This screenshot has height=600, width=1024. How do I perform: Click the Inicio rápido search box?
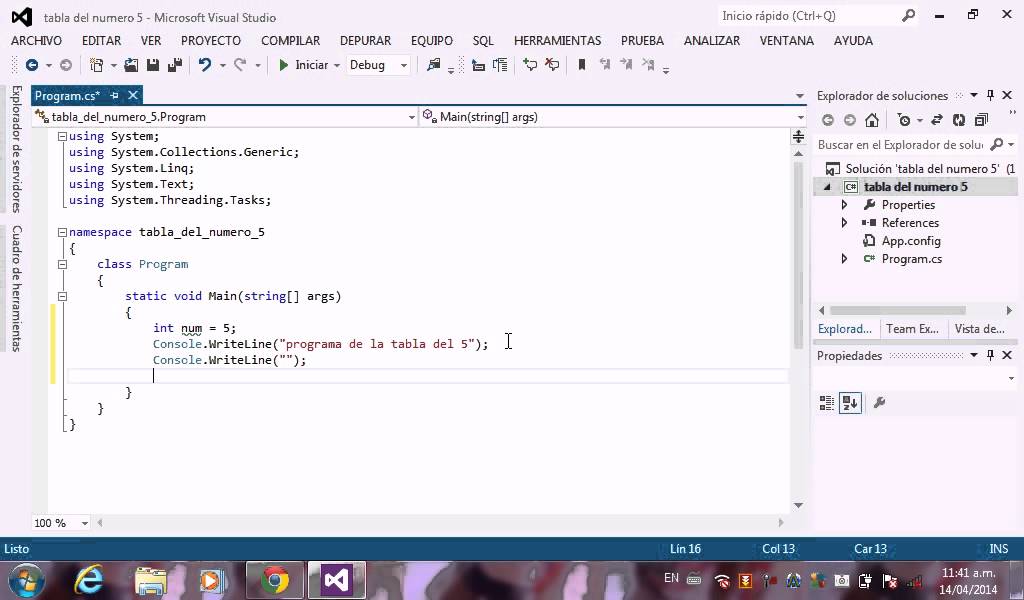[818, 16]
